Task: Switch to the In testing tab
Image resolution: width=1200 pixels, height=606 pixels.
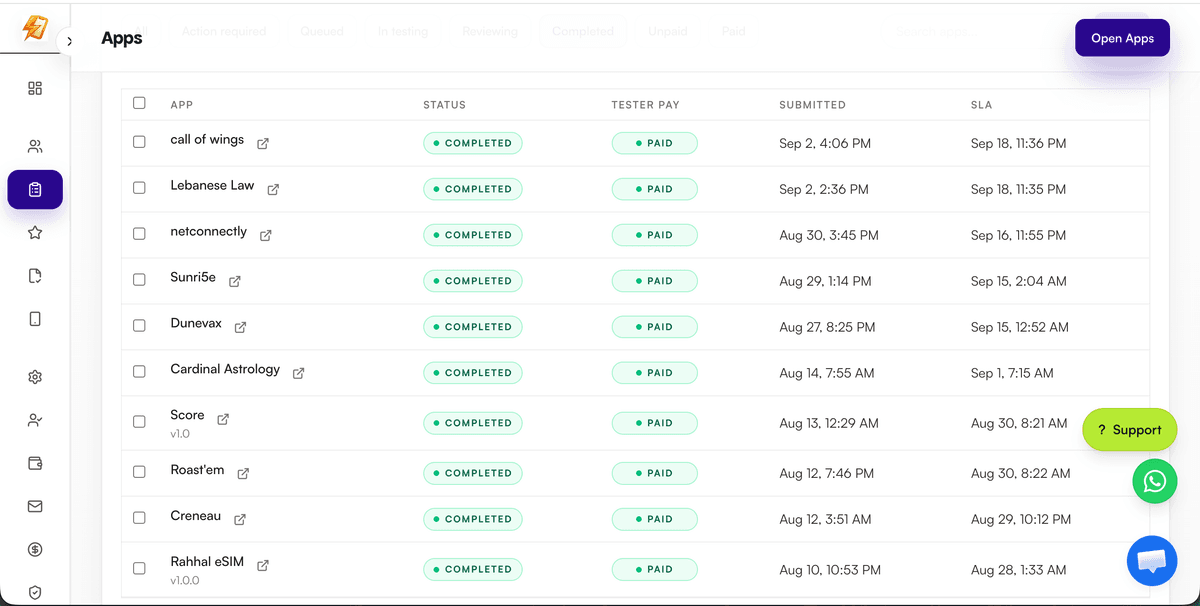Action: click(403, 31)
